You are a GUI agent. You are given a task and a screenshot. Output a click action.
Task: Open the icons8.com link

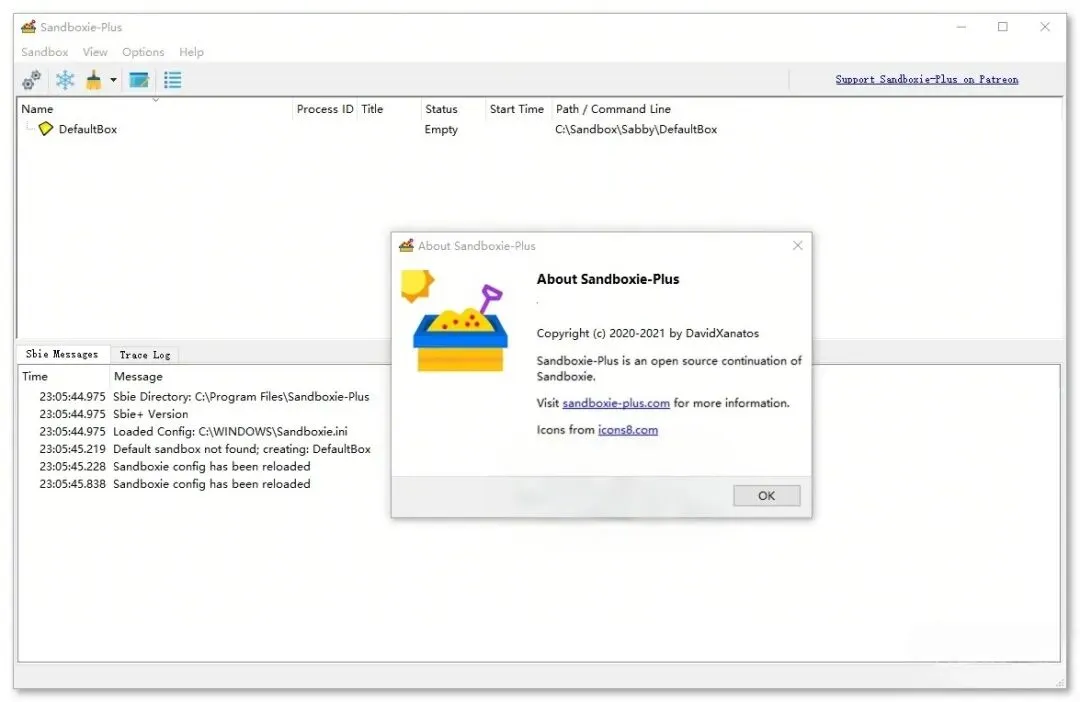coord(627,430)
